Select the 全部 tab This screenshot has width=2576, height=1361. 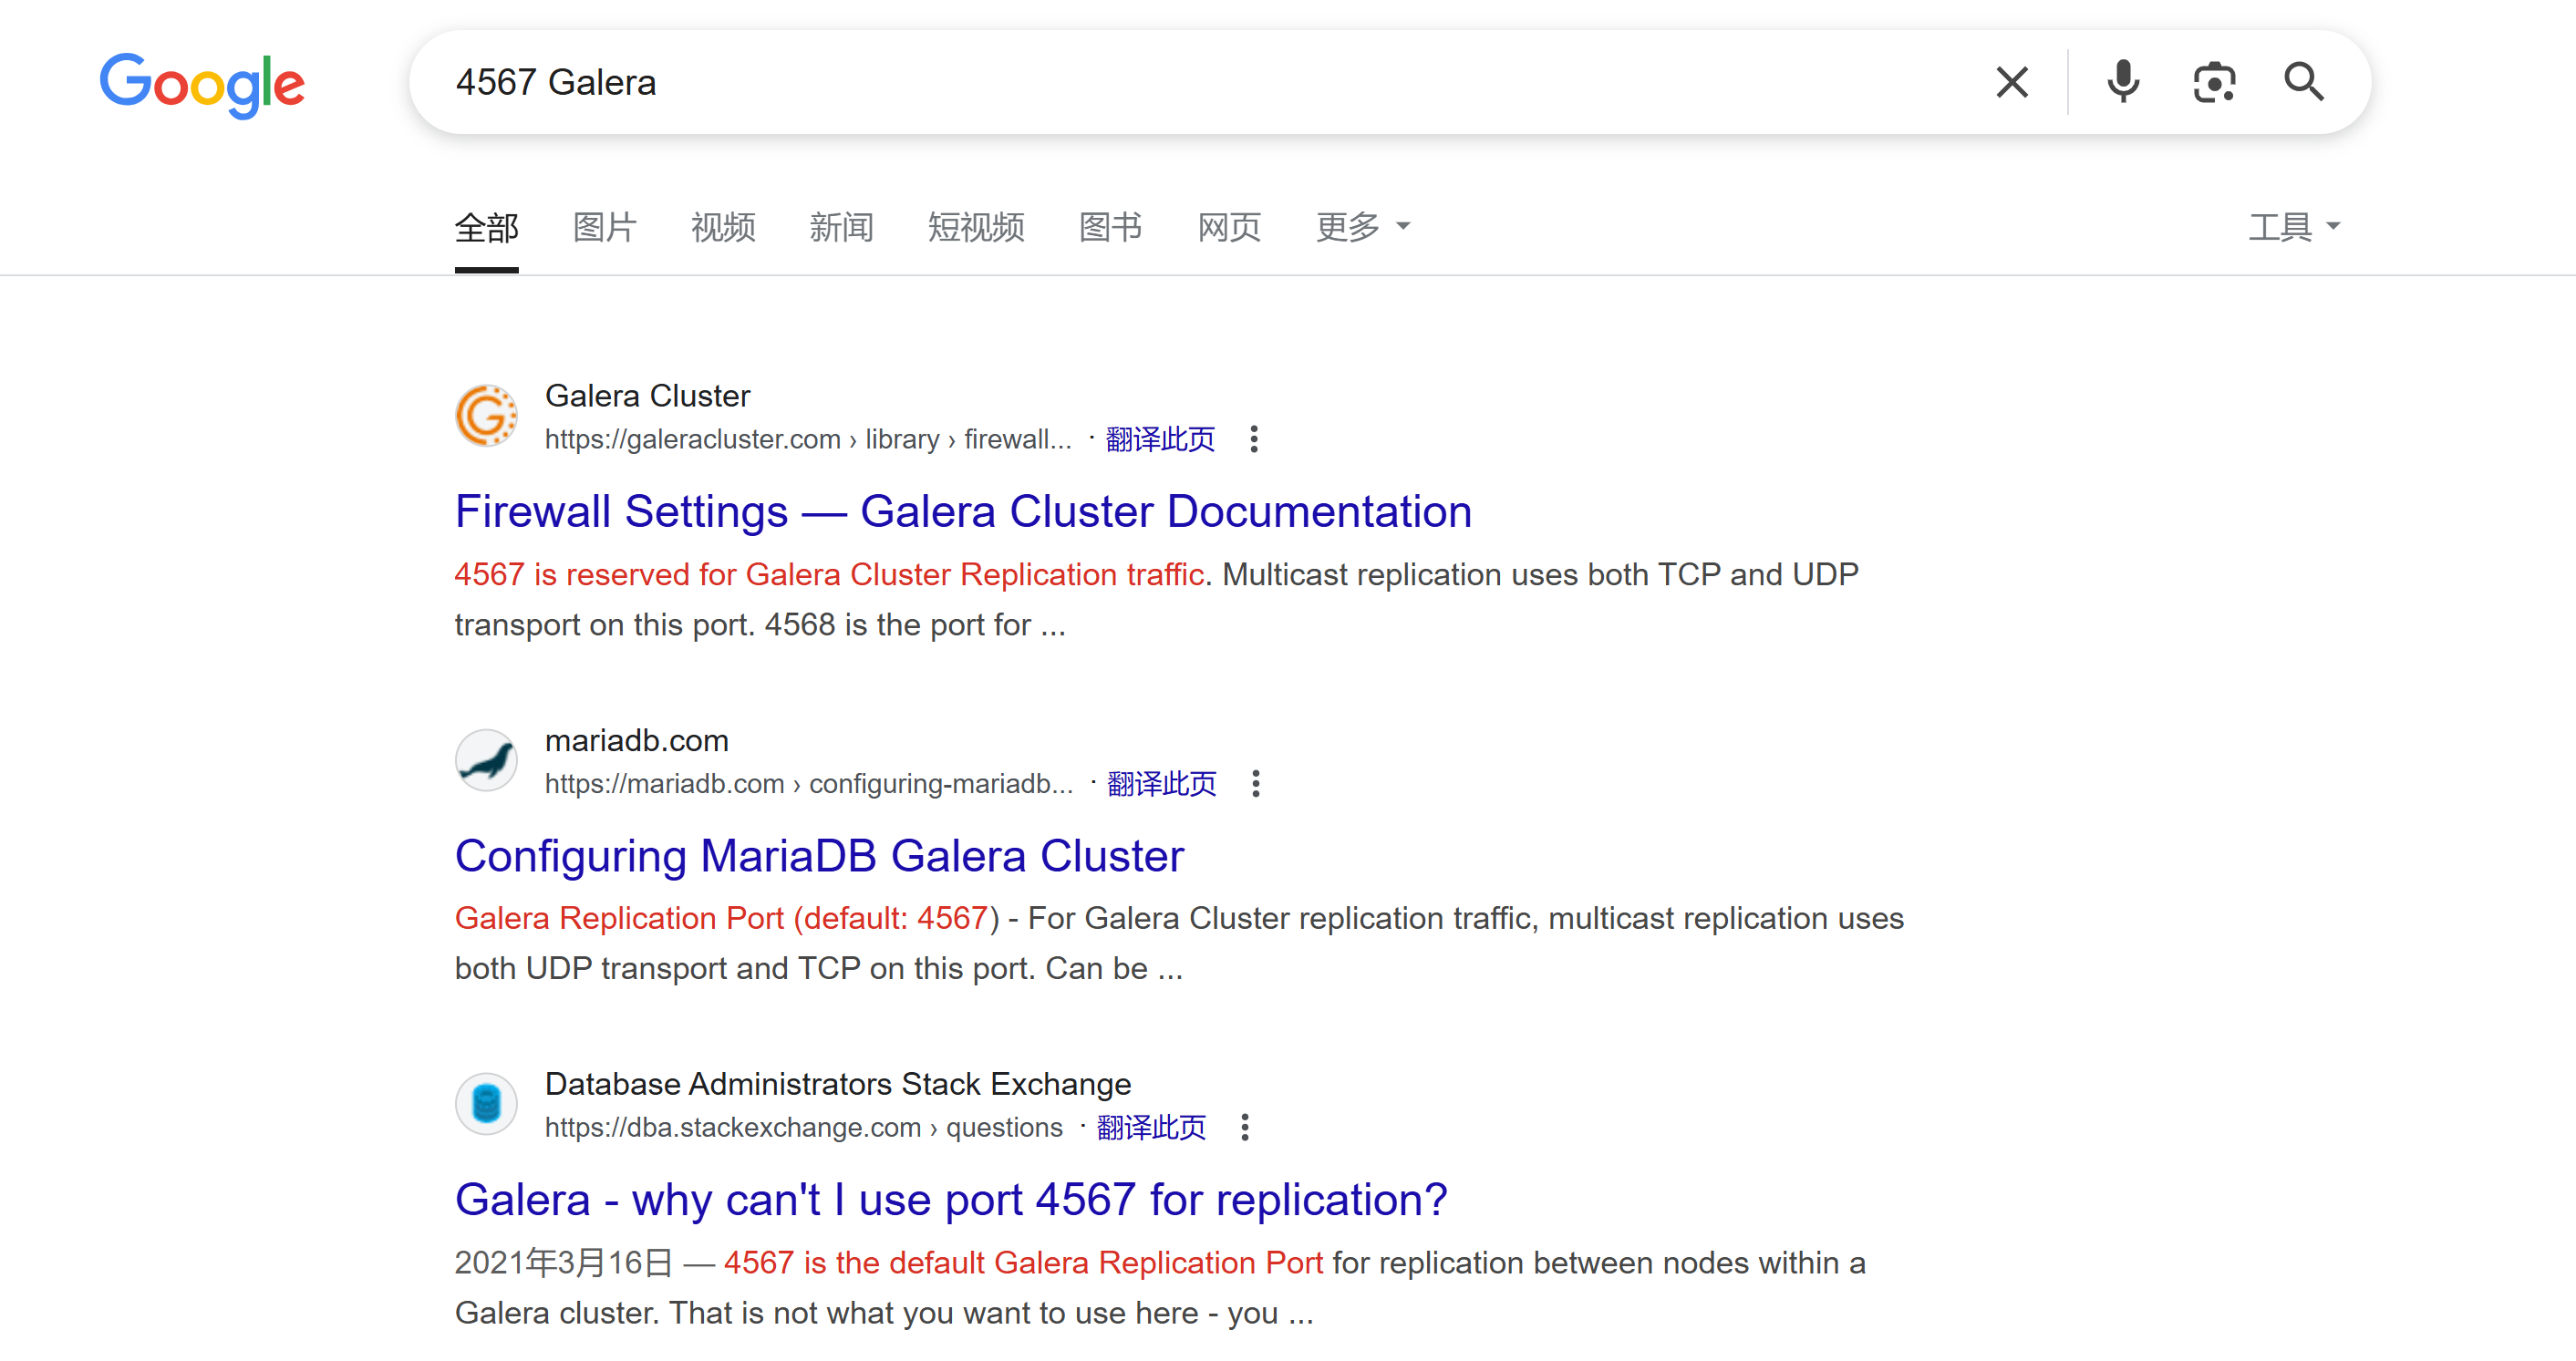[x=486, y=228]
